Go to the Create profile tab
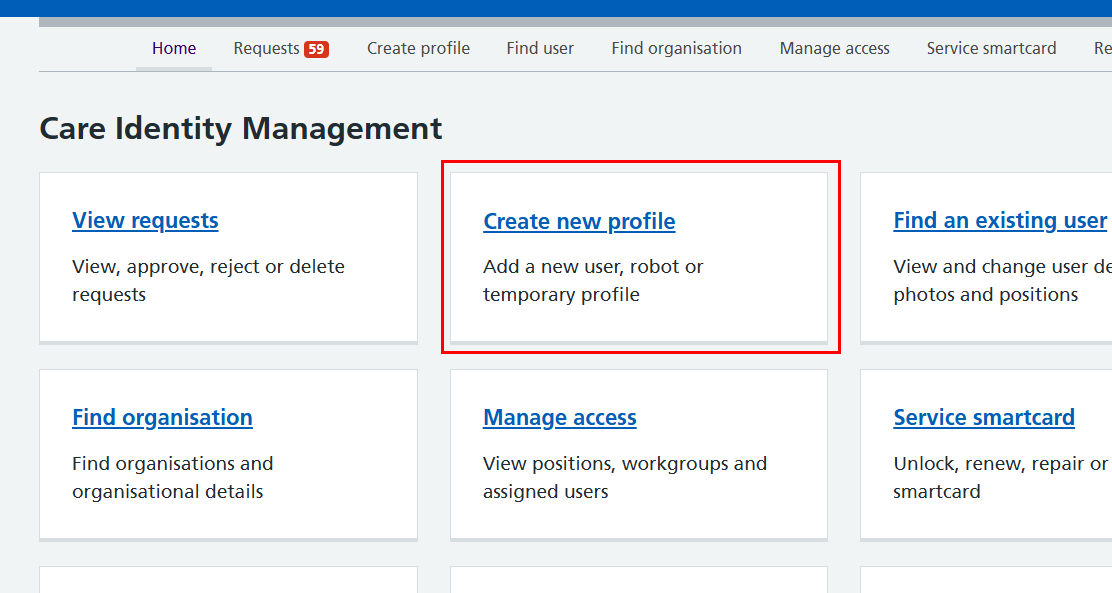This screenshot has width=1112, height=593. tap(418, 48)
